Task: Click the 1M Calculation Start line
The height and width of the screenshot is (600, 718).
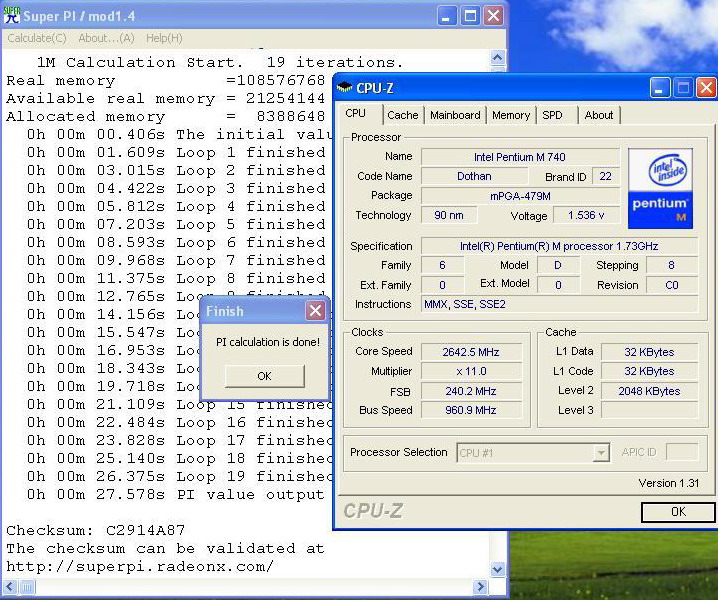Action: click(x=220, y=62)
